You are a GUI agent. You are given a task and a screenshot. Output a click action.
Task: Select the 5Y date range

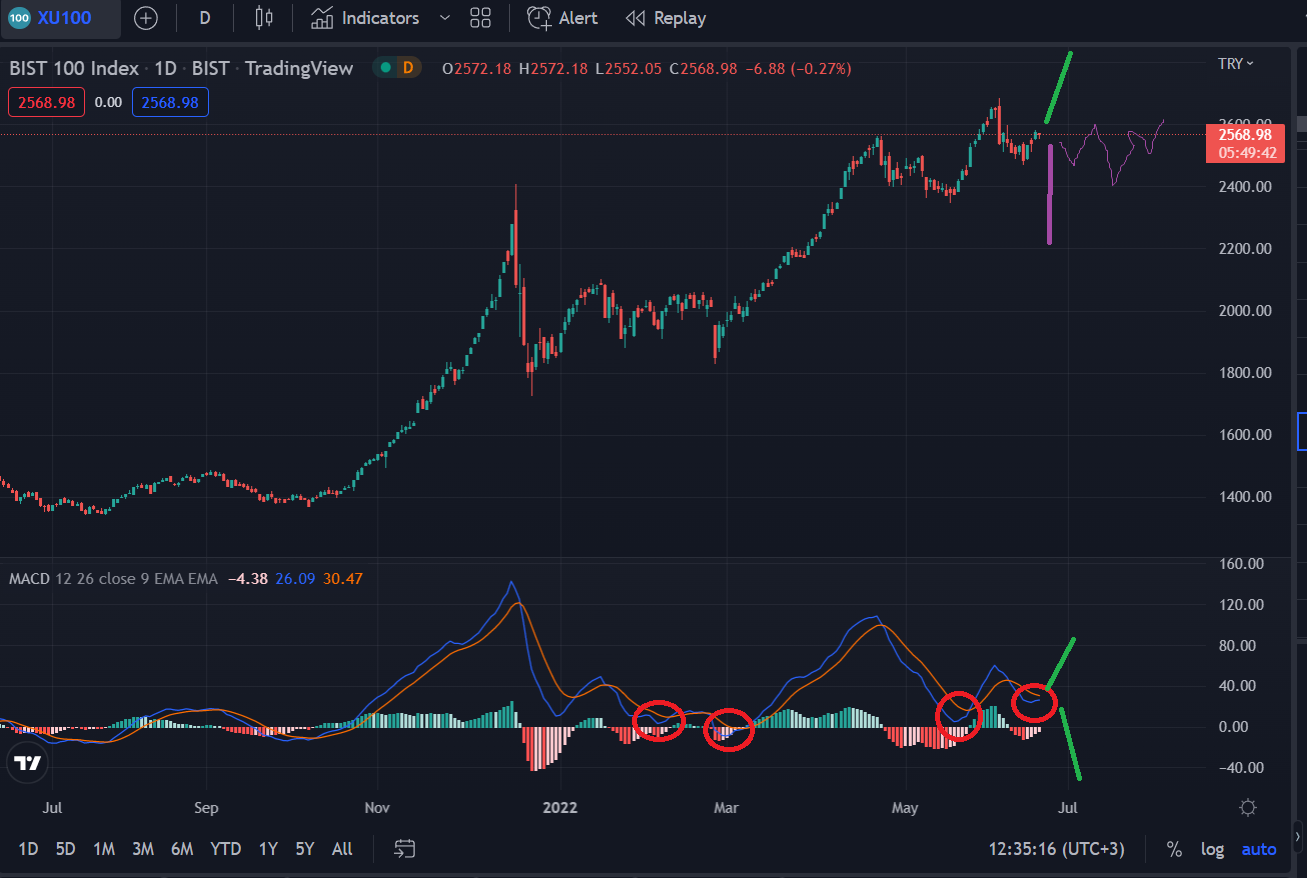tap(305, 849)
